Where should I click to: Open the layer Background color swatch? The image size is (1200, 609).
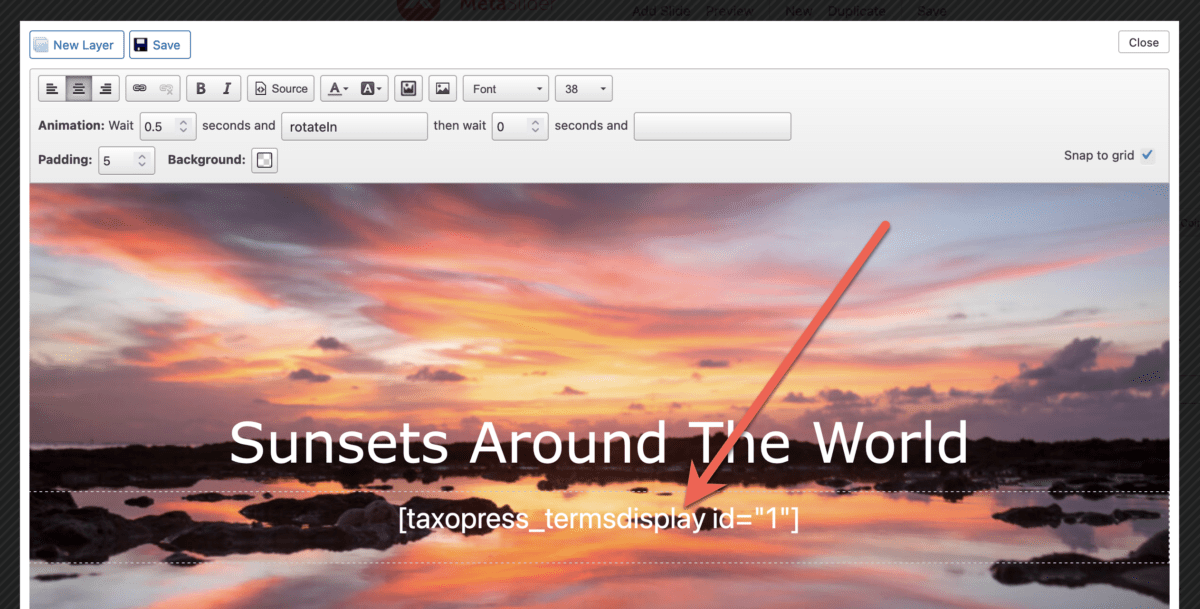(264, 159)
